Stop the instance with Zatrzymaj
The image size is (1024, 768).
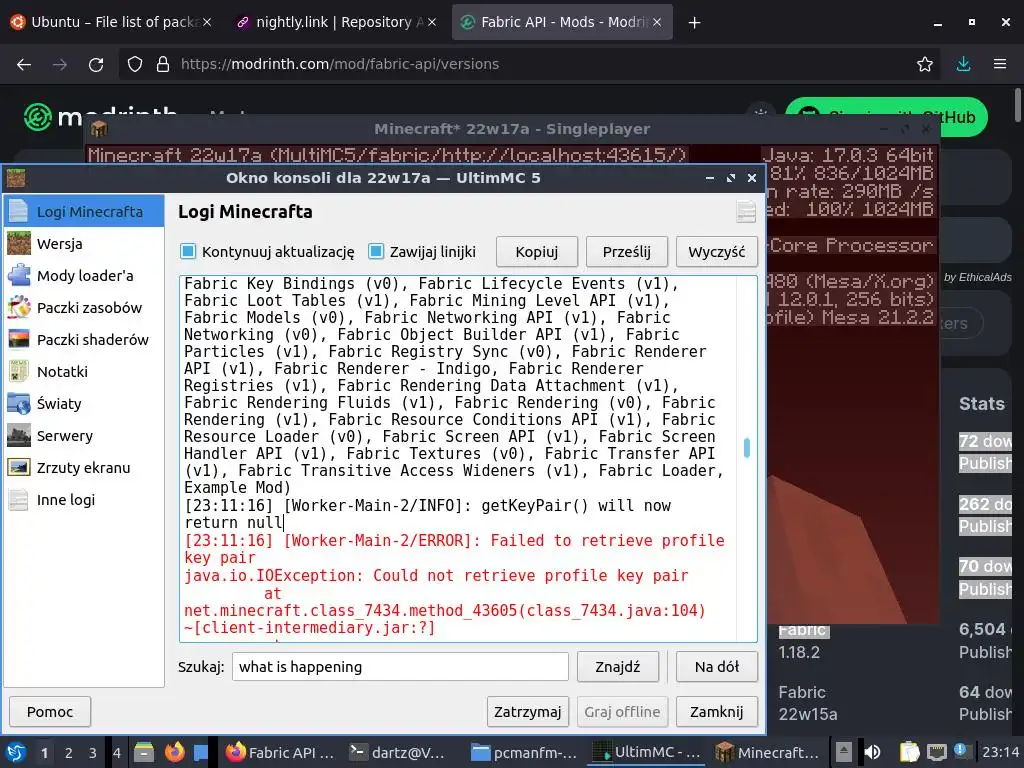coord(528,711)
